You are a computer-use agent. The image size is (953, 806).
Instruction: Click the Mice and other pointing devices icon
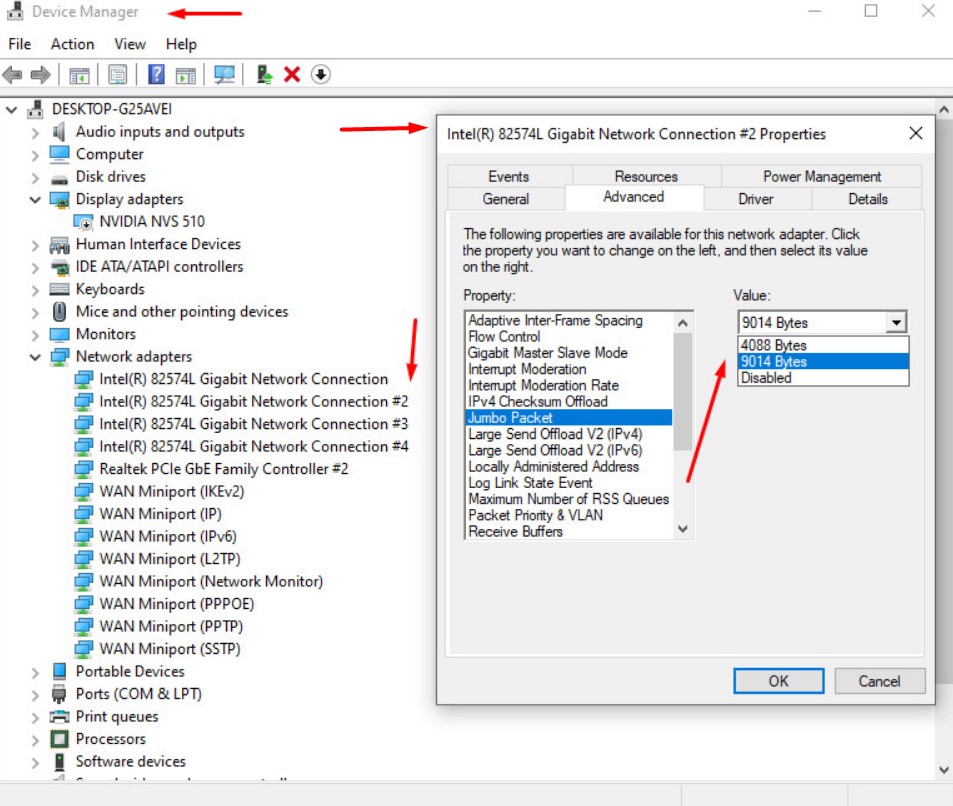[x=59, y=311]
